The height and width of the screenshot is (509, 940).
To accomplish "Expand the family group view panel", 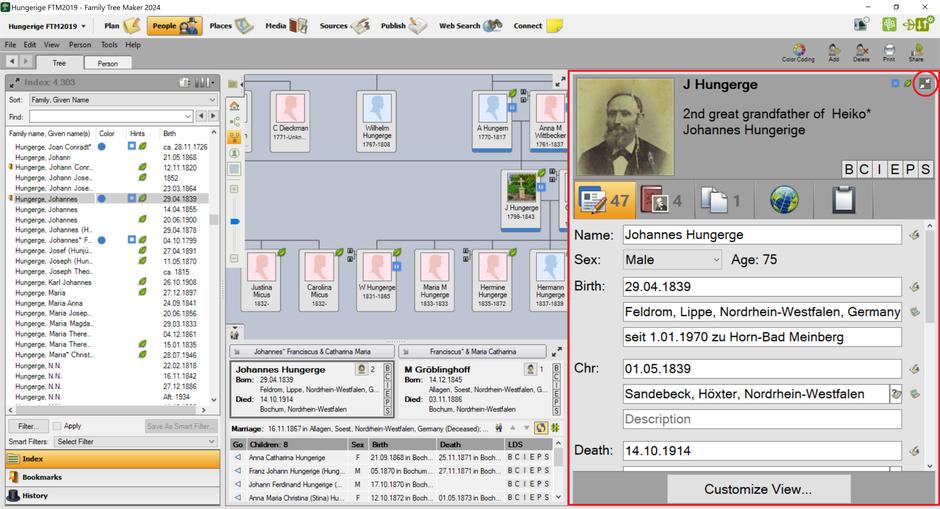I will [x=556, y=351].
